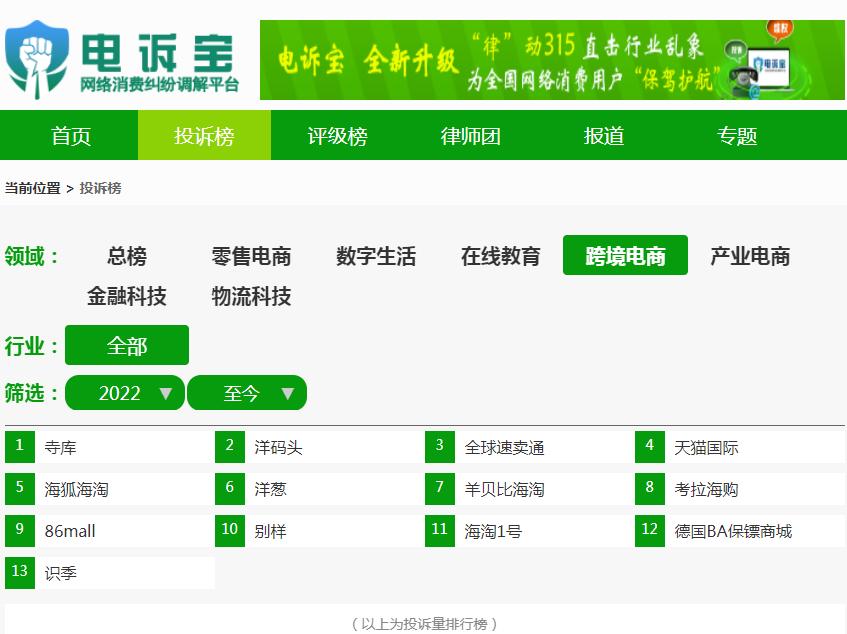Viewport: 847px width, 634px height.
Task: Click the orange 维权 speech bubble in banner
Action: tap(779, 27)
